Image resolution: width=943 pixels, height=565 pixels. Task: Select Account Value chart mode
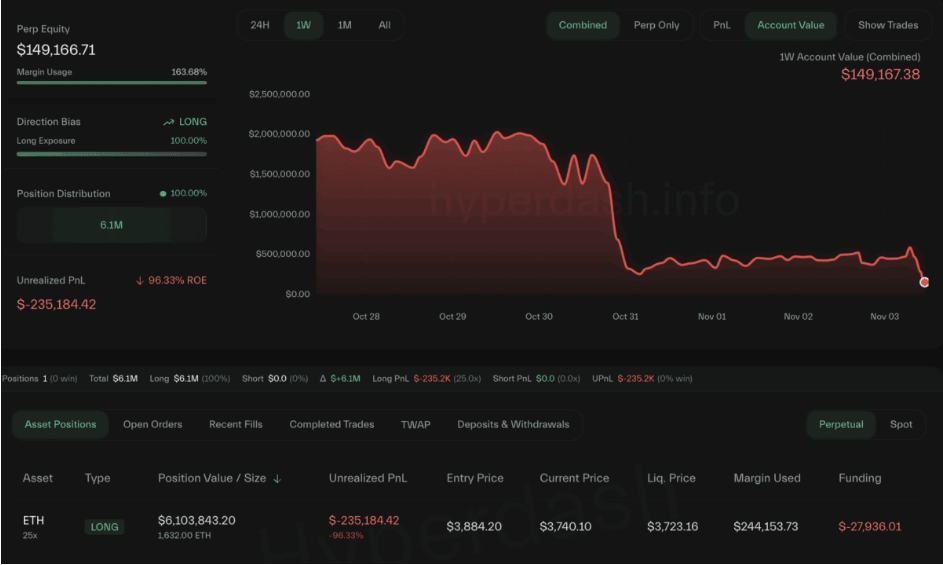point(790,25)
